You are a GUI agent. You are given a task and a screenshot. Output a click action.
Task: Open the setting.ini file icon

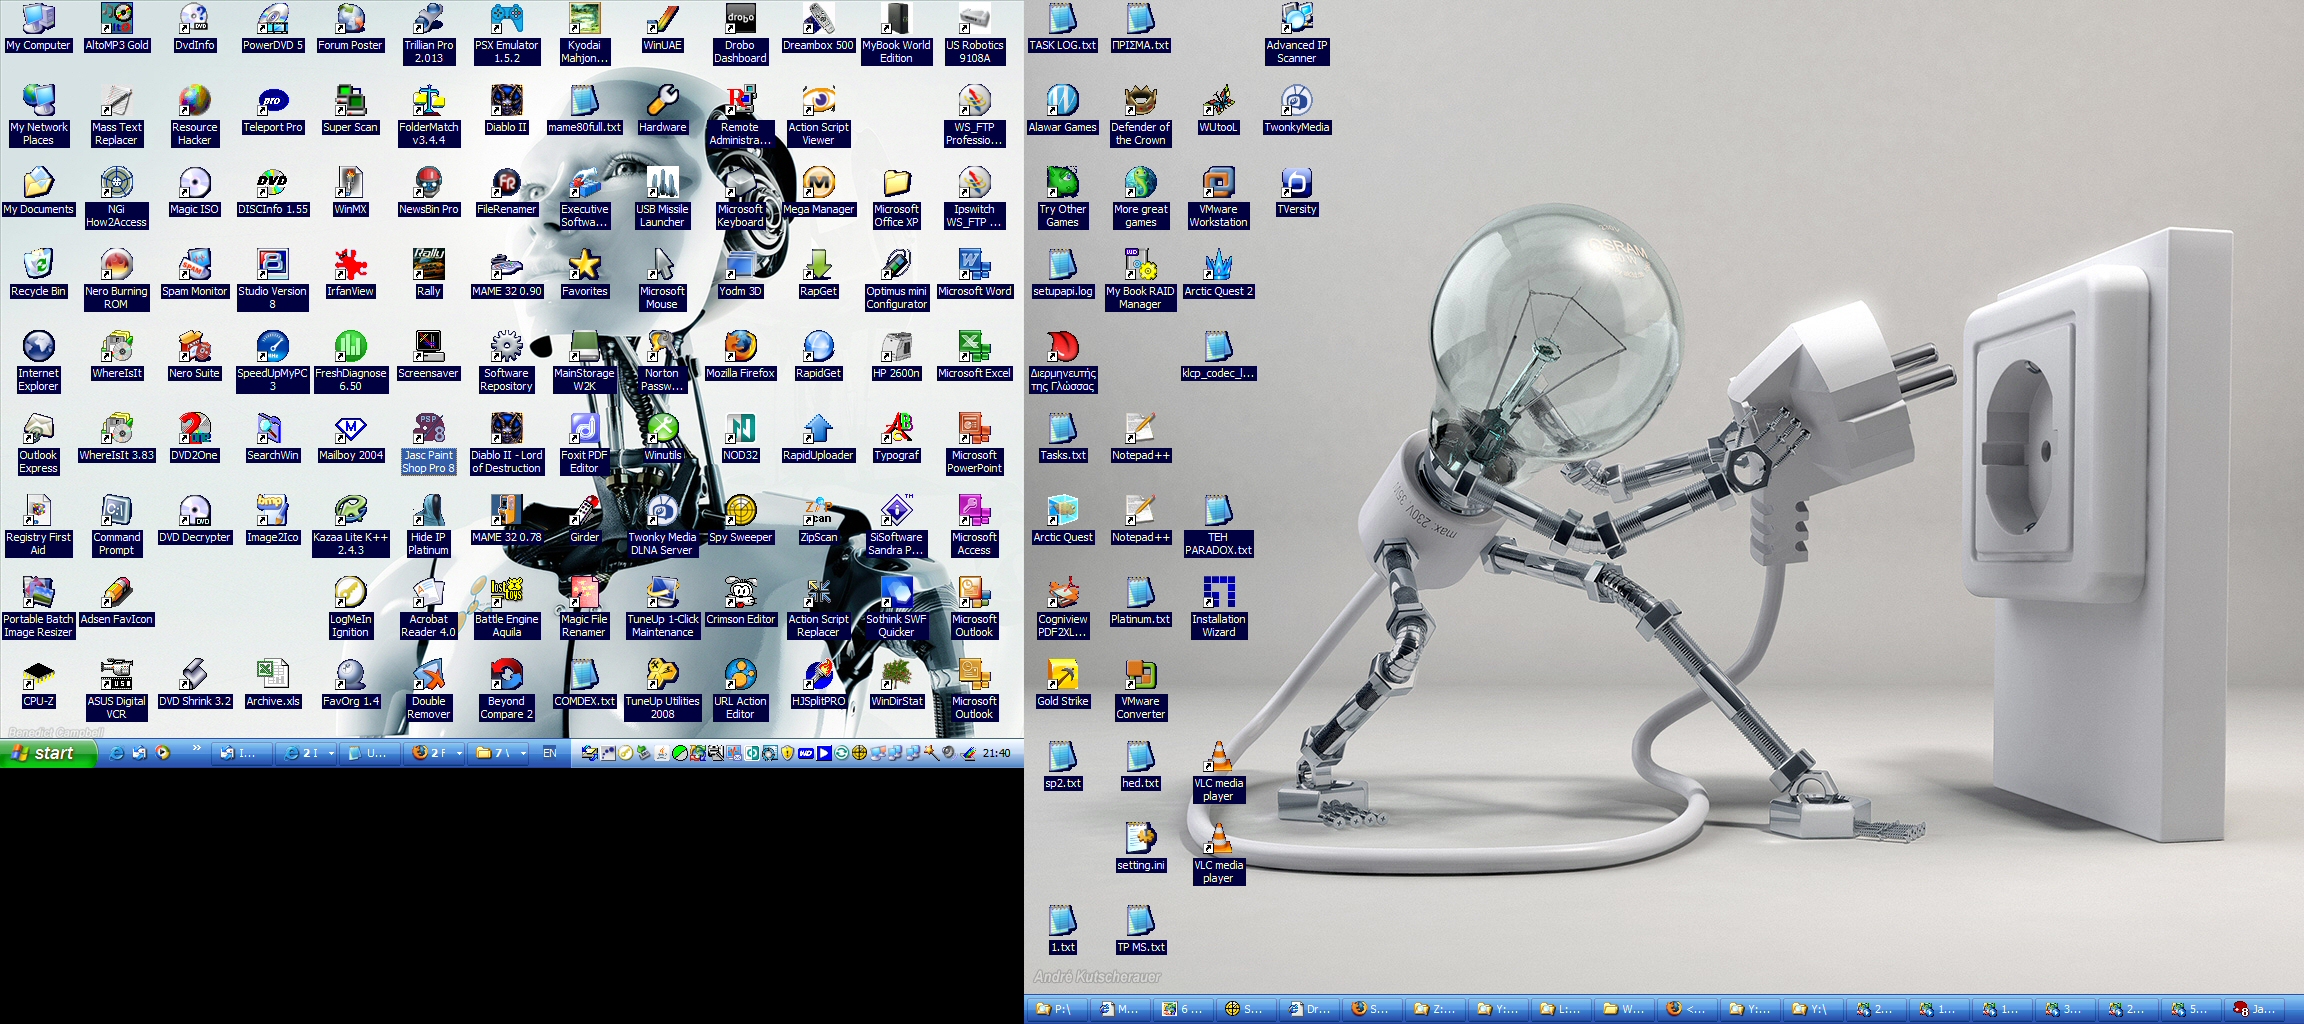(1140, 848)
